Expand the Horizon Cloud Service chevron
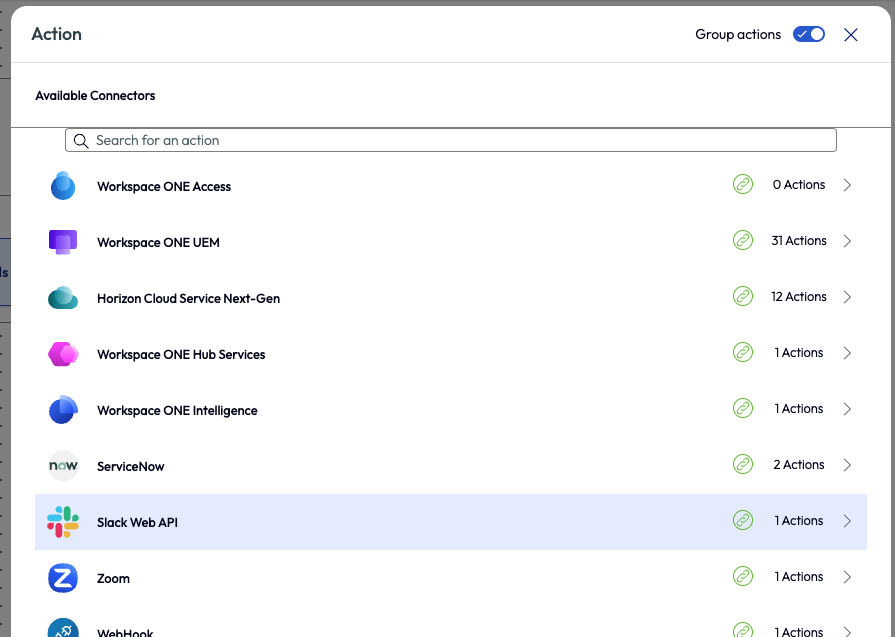 847,297
